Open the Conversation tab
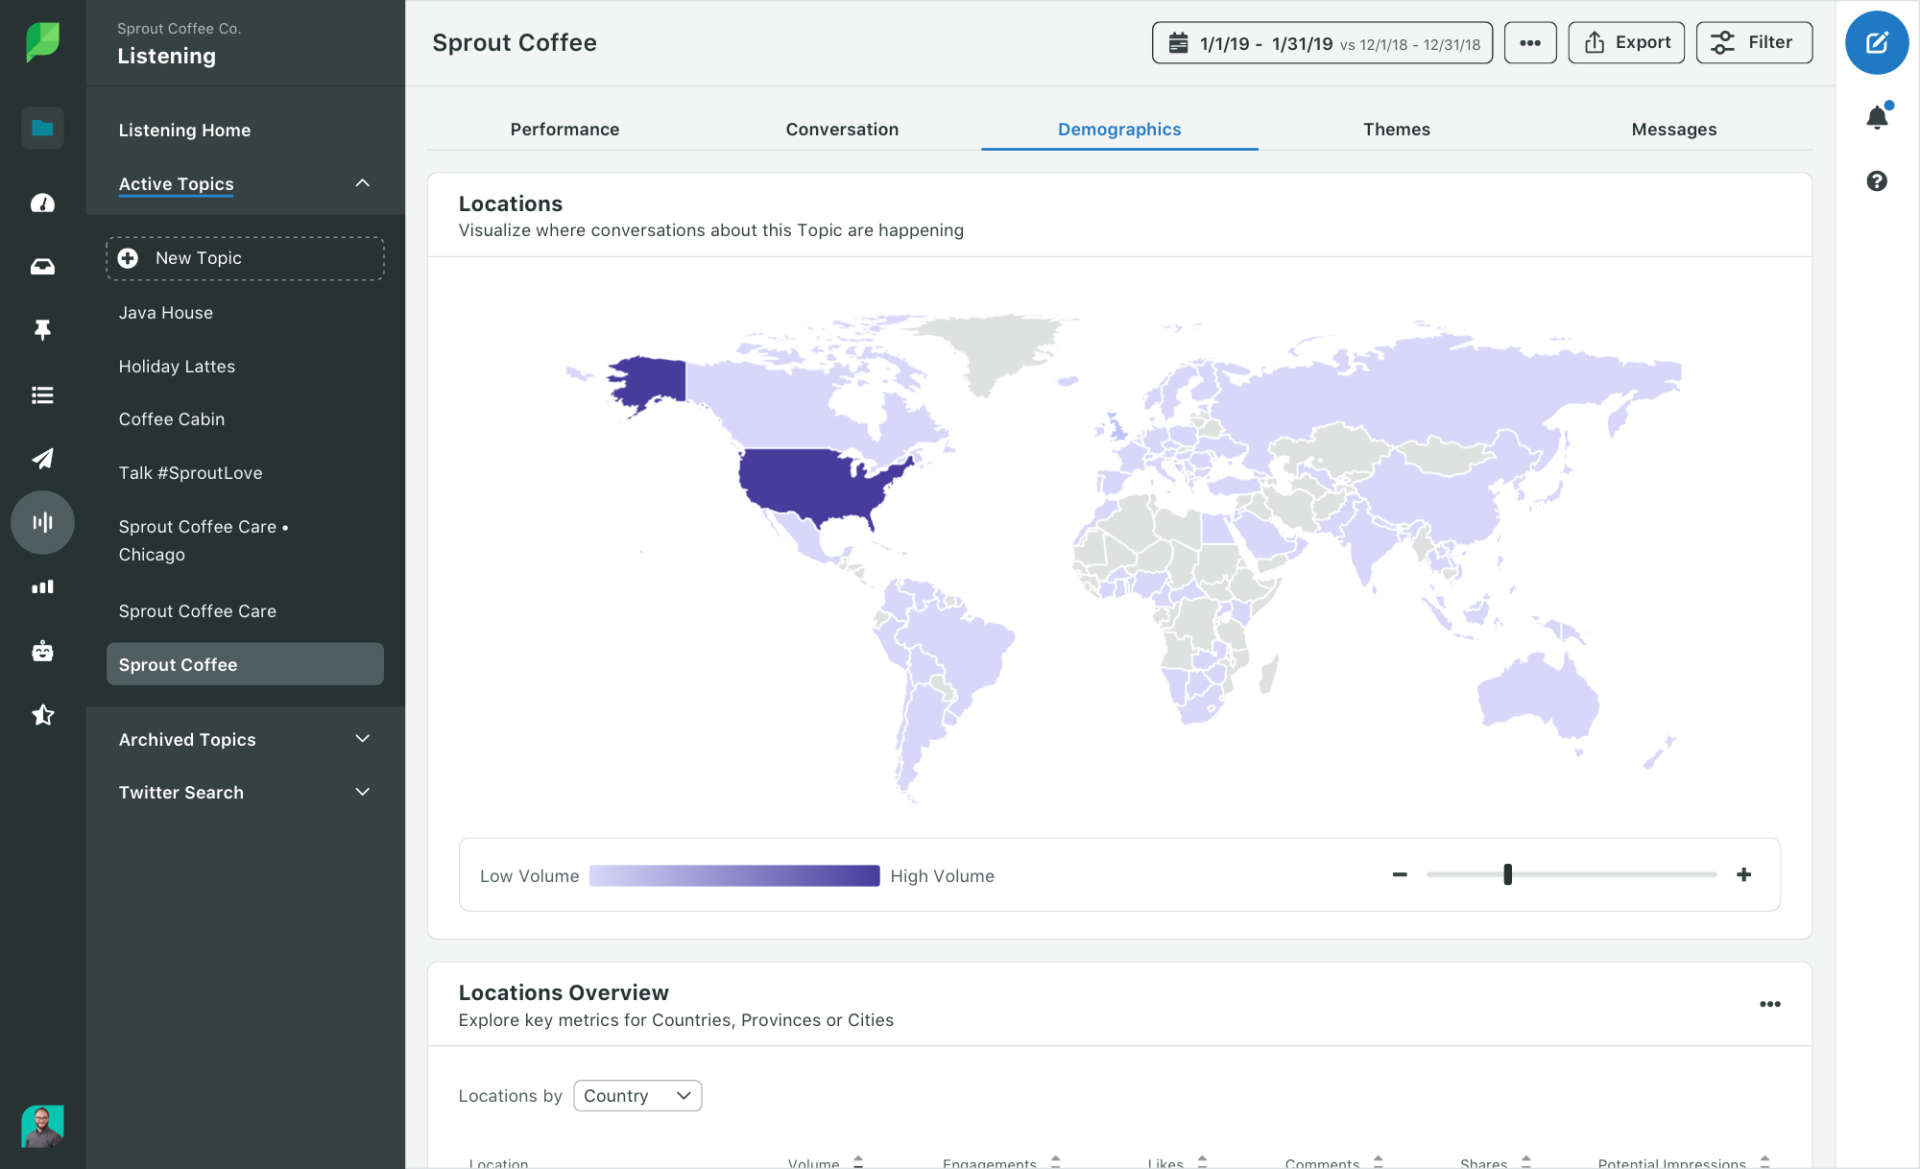This screenshot has height=1169, width=1920. [841, 129]
